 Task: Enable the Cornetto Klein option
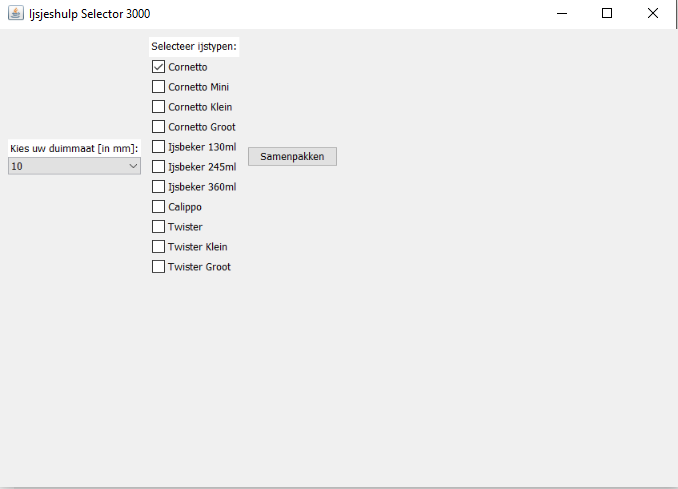pos(158,106)
